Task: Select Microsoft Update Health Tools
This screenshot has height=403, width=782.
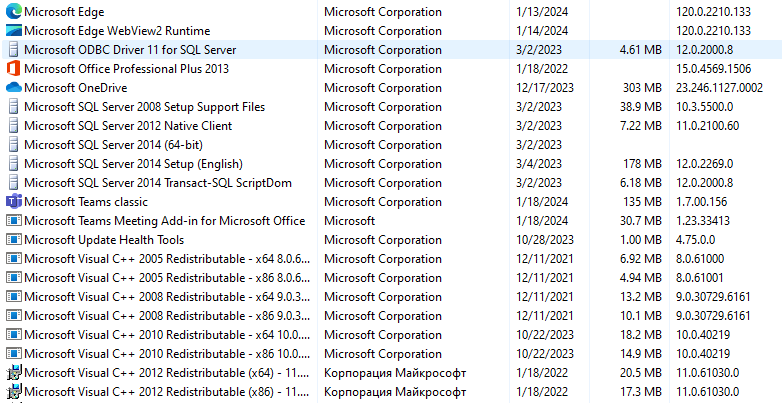Action: tap(104, 239)
